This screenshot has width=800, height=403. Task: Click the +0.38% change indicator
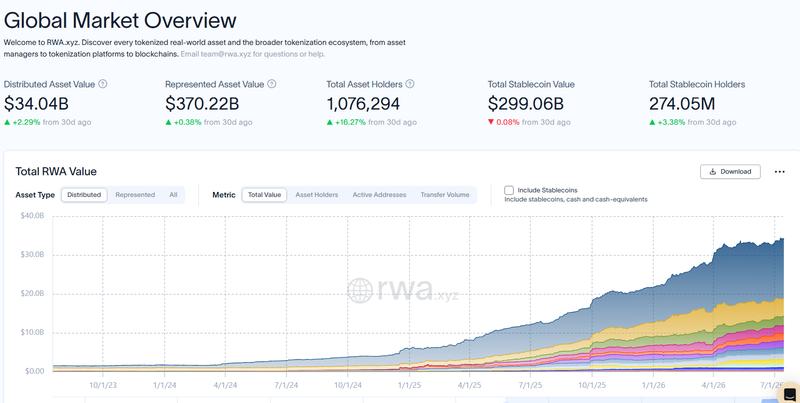coord(183,122)
